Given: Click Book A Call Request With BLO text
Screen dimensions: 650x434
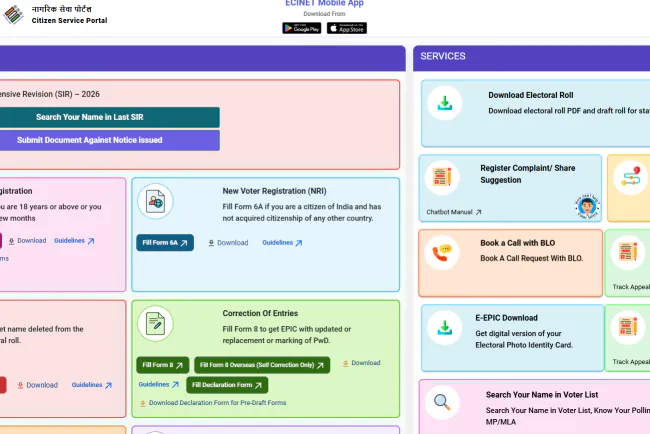Looking at the screenshot, I should pyautogui.click(x=531, y=259).
